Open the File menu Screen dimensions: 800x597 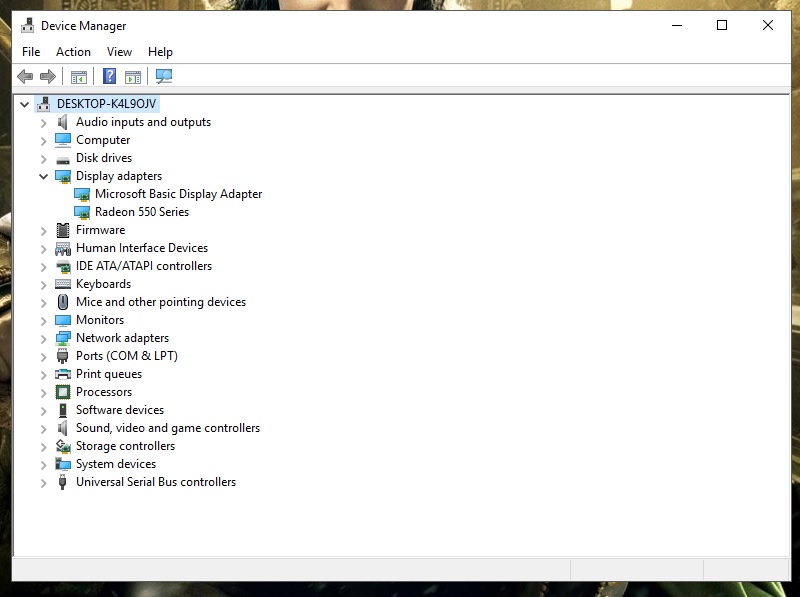31,52
